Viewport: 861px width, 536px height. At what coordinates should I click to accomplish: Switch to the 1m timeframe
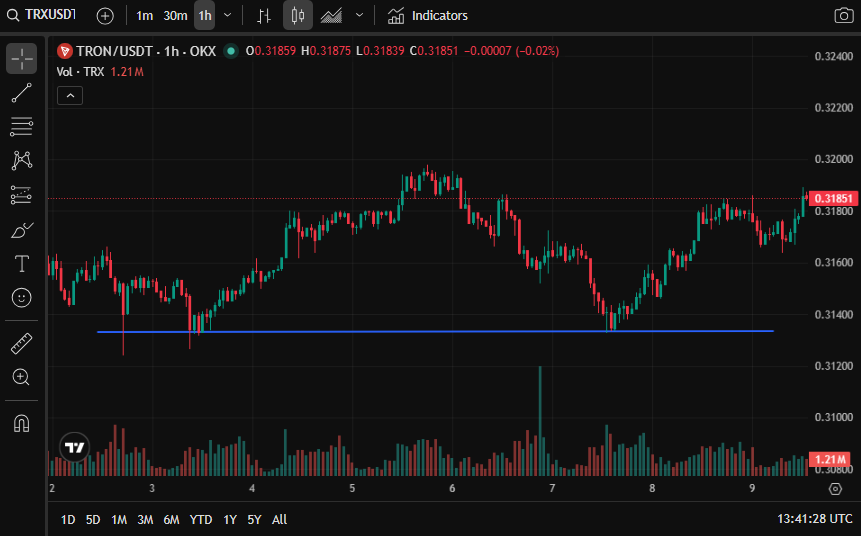click(x=144, y=15)
